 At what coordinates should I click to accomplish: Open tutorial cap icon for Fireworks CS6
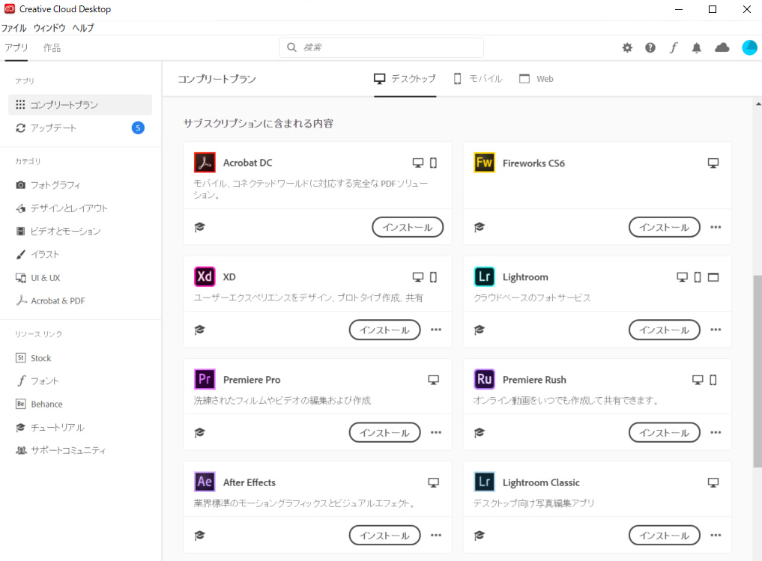point(479,227)
